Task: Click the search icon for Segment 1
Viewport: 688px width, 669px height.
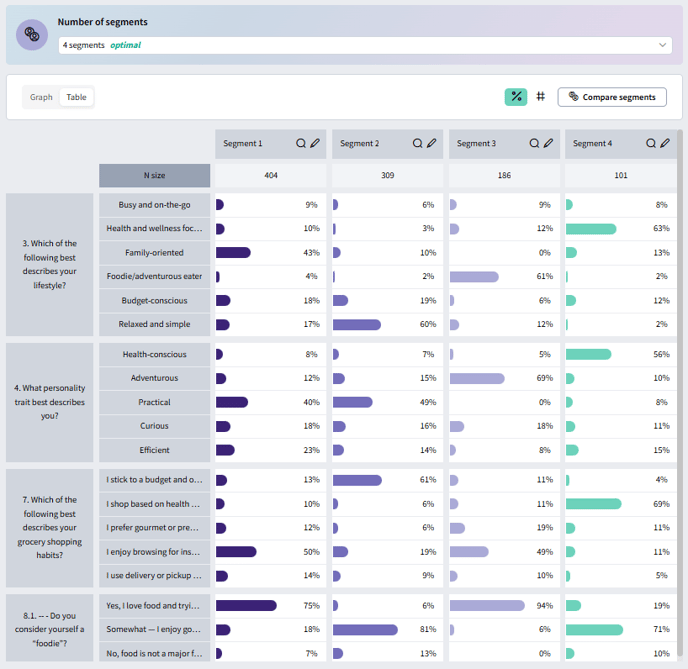Action: click(301, 144)
